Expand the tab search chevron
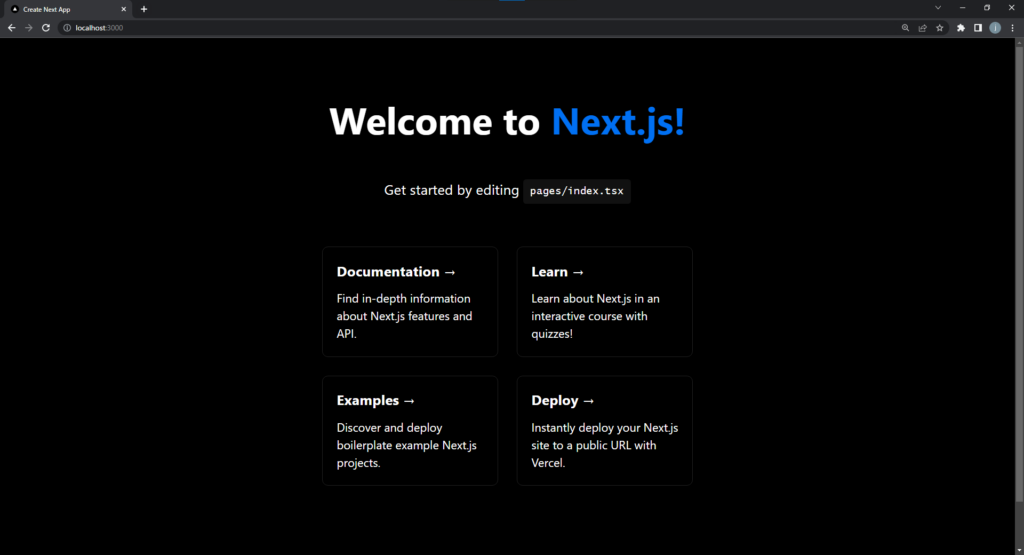 point(938,8)
